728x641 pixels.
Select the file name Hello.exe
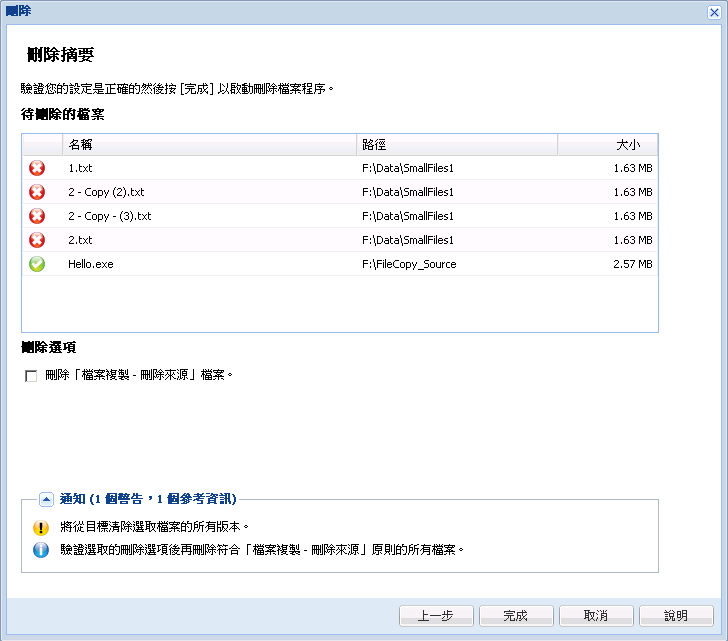coord(91,264)
